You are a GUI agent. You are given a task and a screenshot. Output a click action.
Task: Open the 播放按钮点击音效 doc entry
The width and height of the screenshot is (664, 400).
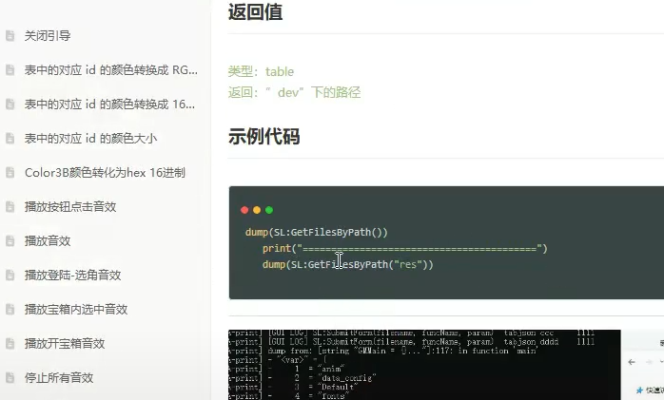71,207
